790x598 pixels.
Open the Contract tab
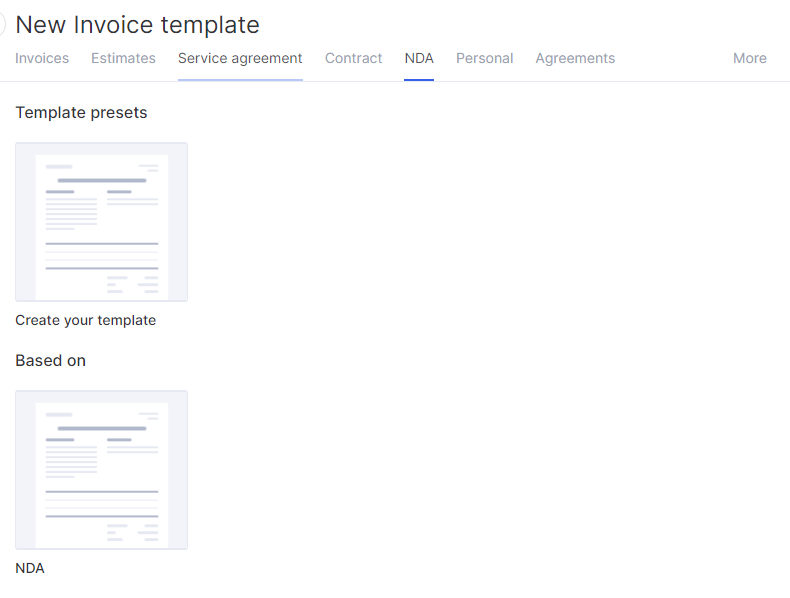click(x=354, y=58)
